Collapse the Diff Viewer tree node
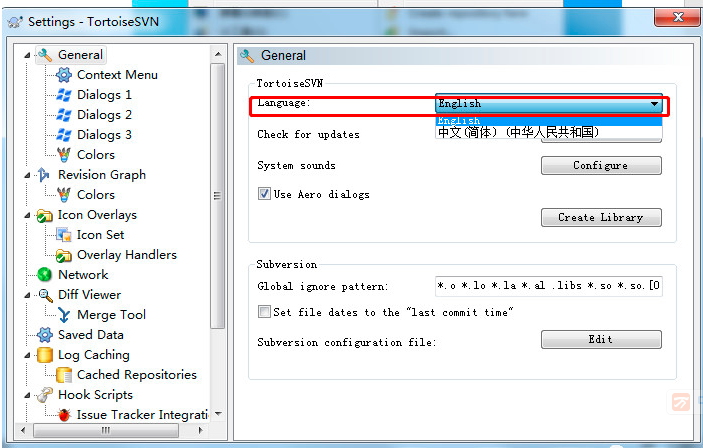This screenshot has height=448, width=703. [x=27, y=295]
